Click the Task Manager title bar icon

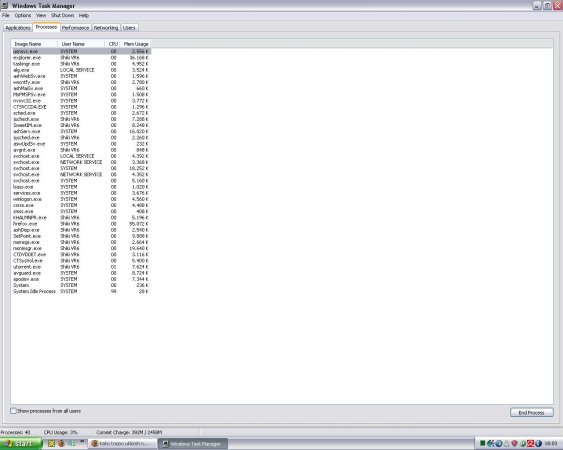pyautogui.click(x=5, y=5)
